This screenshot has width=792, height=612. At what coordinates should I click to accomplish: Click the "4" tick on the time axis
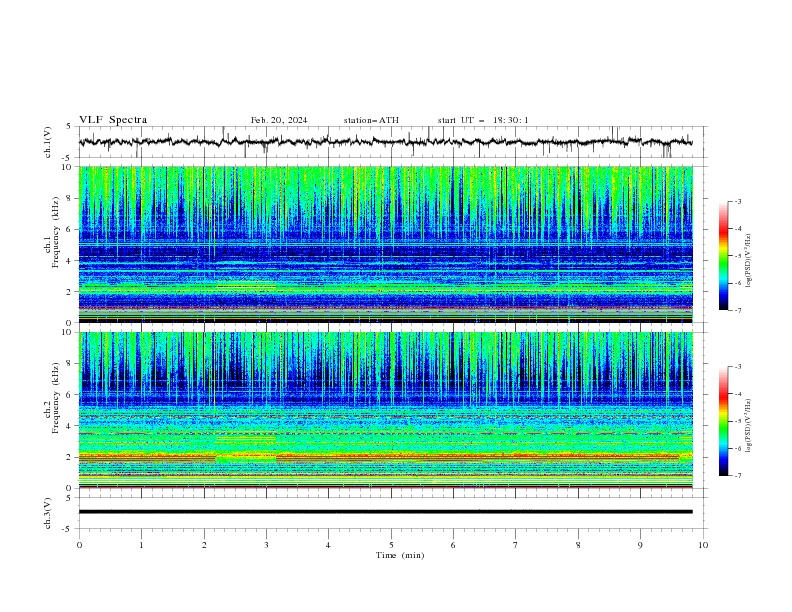[328, 545]
